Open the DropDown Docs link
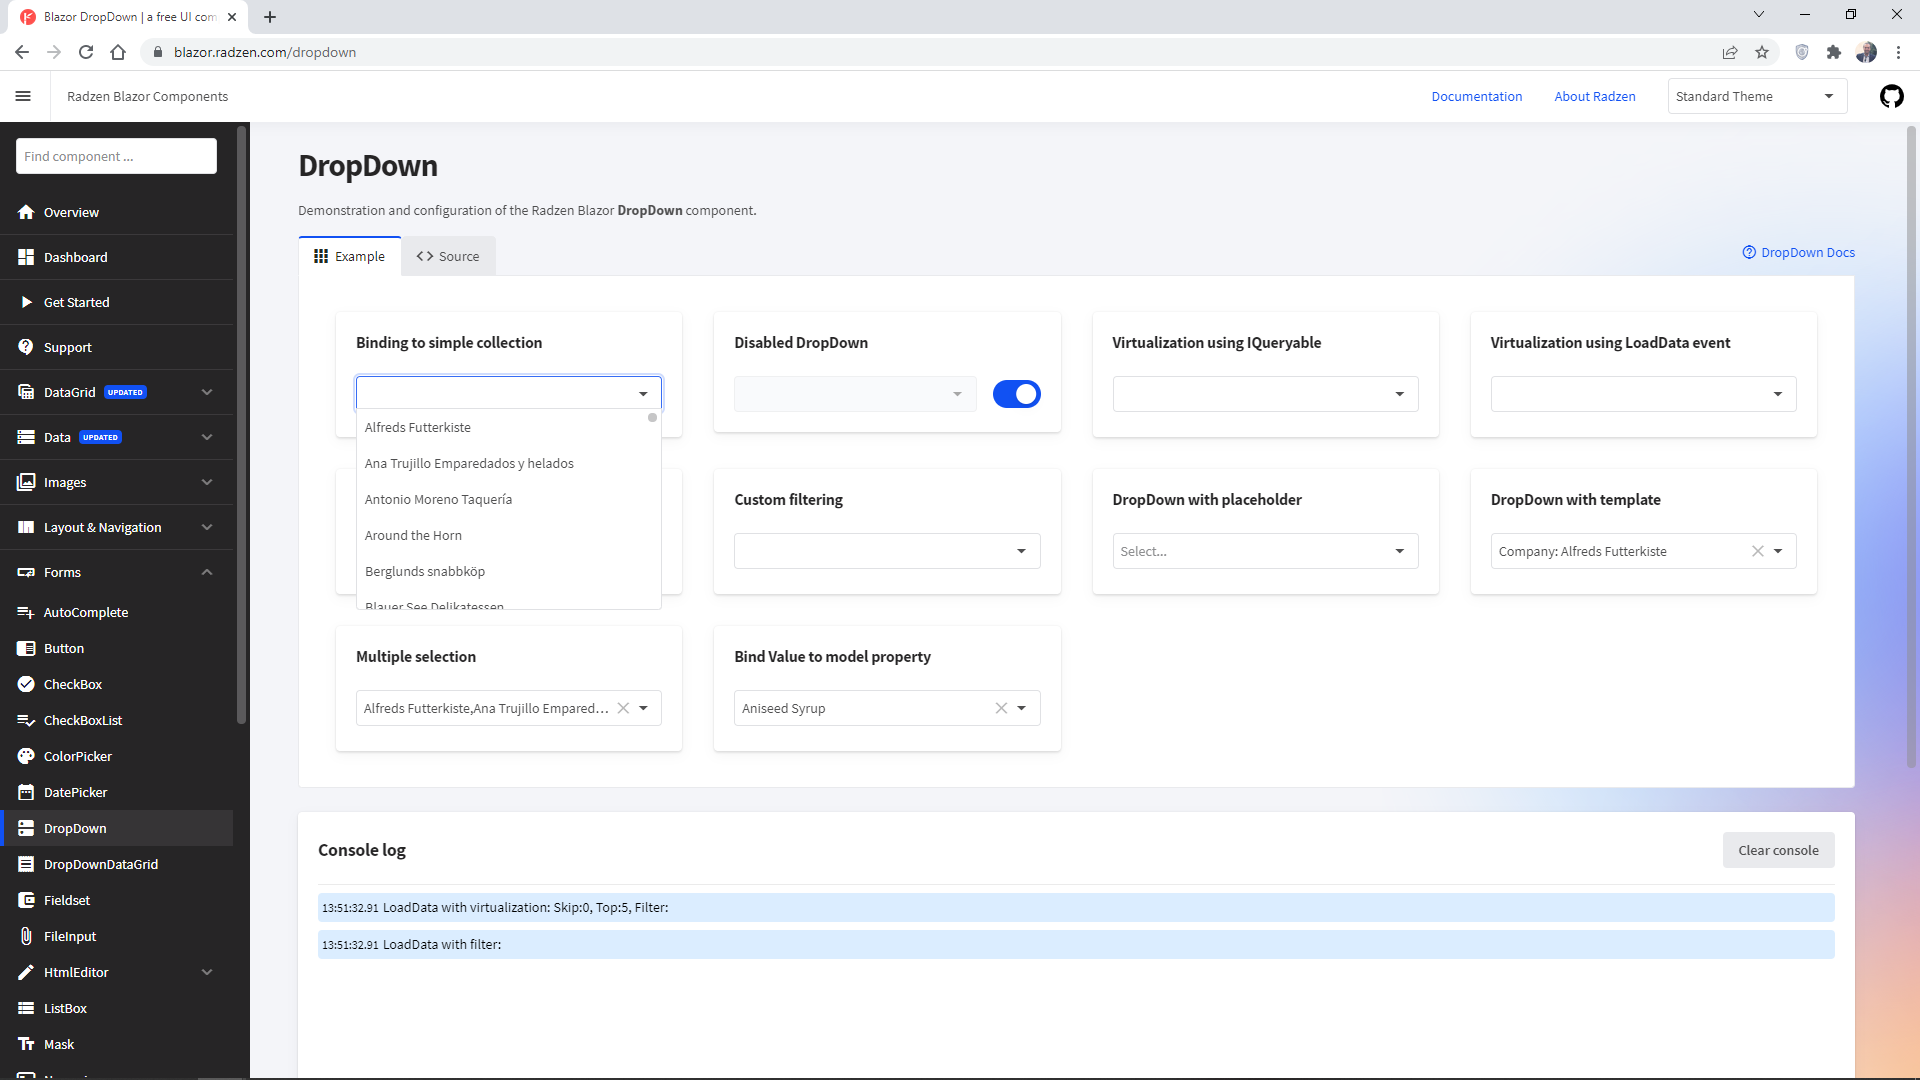Screen dimensions: 1920x1080 pyautogui.click(x=1798, y=252)
